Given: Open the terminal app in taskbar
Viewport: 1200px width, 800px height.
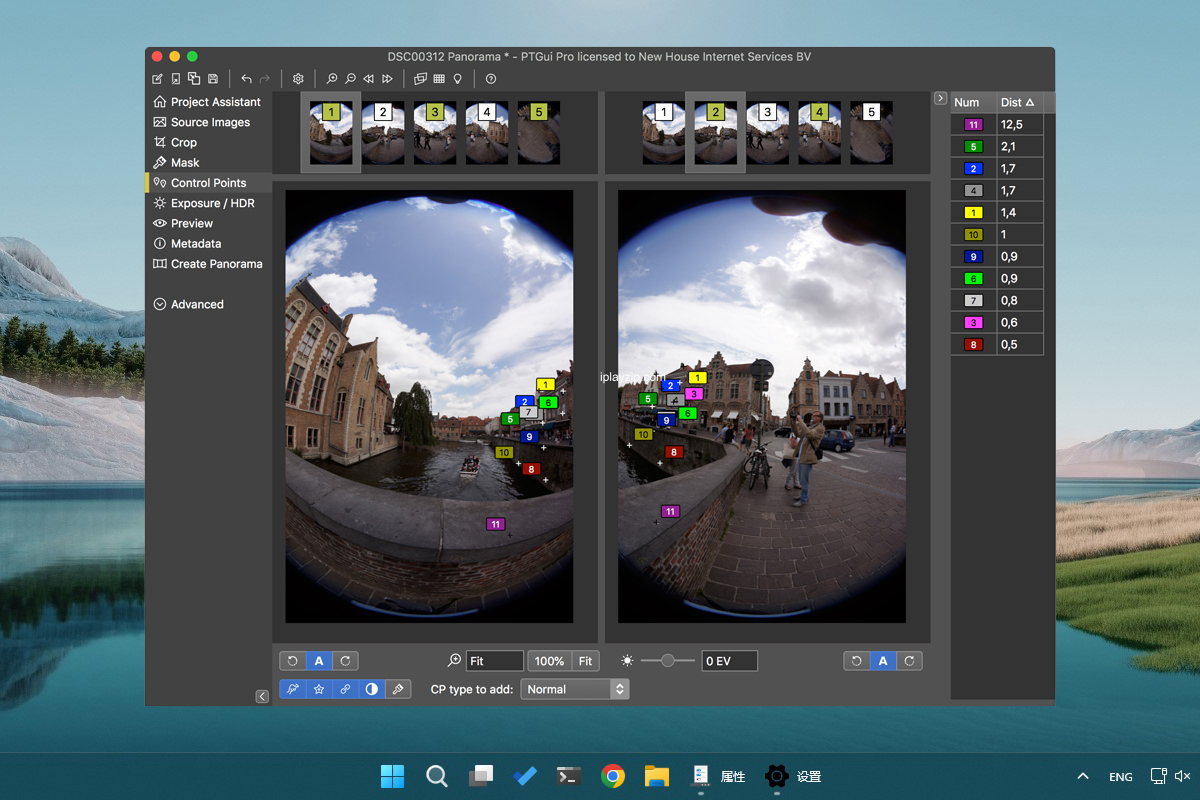Looking at the screenshot, I should (569, 776).
